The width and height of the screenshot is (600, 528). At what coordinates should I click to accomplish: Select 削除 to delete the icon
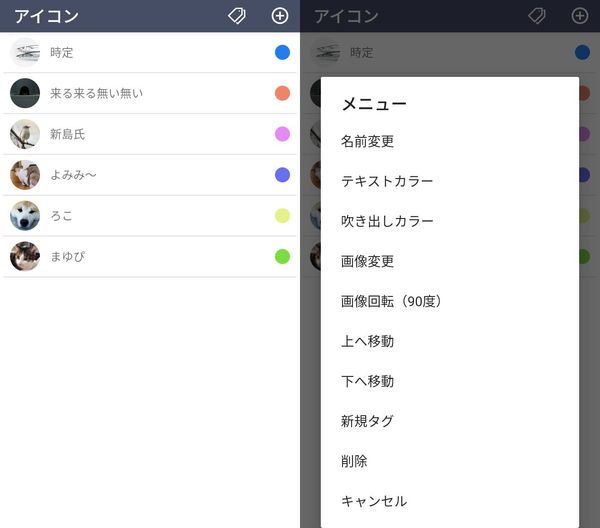(x=354, y=461)
